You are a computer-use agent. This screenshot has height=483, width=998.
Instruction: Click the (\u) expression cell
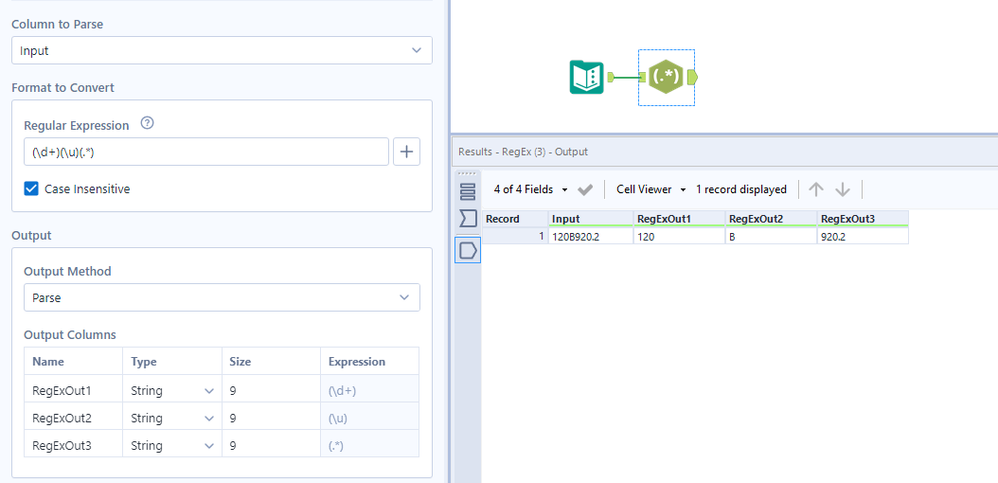(370, 418)
